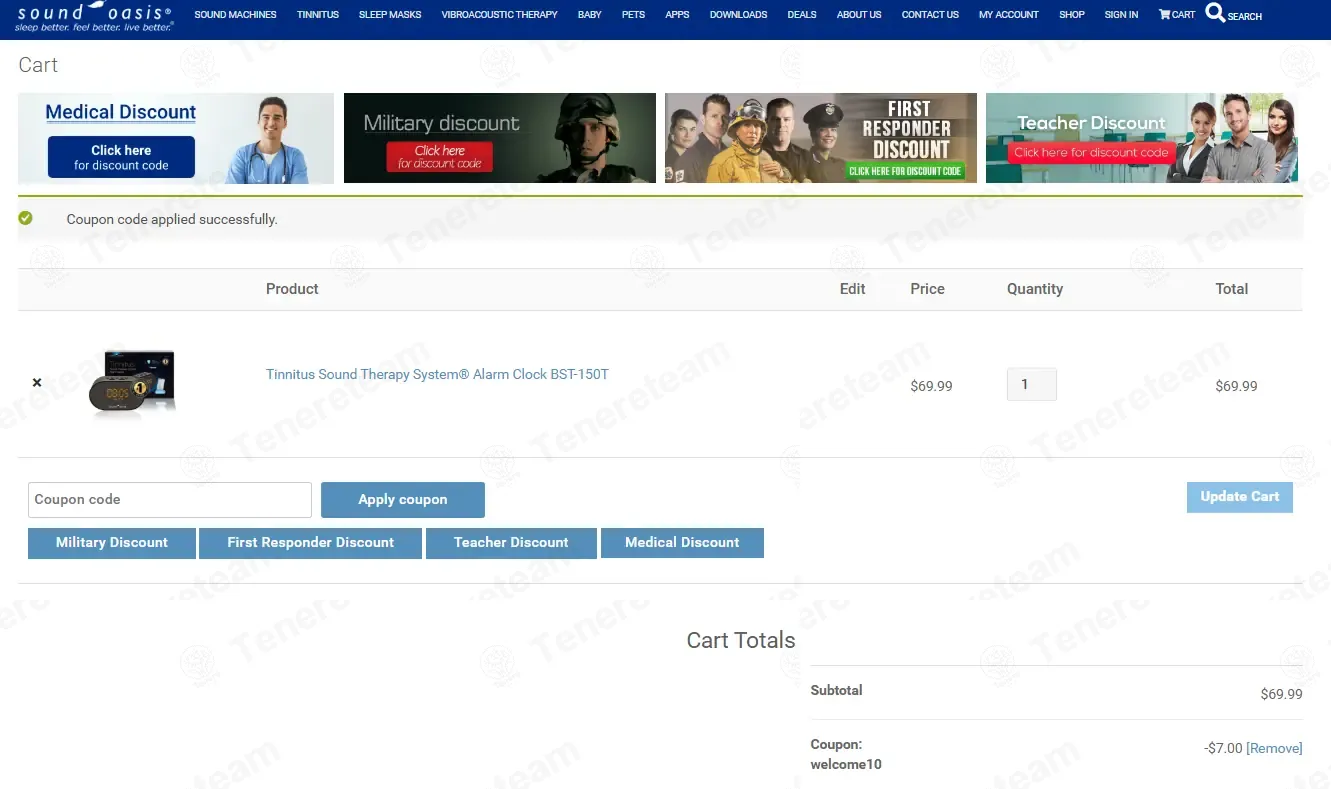The image size is (1331, 789).
Task: Click the Total column header
Action: 1232,289
